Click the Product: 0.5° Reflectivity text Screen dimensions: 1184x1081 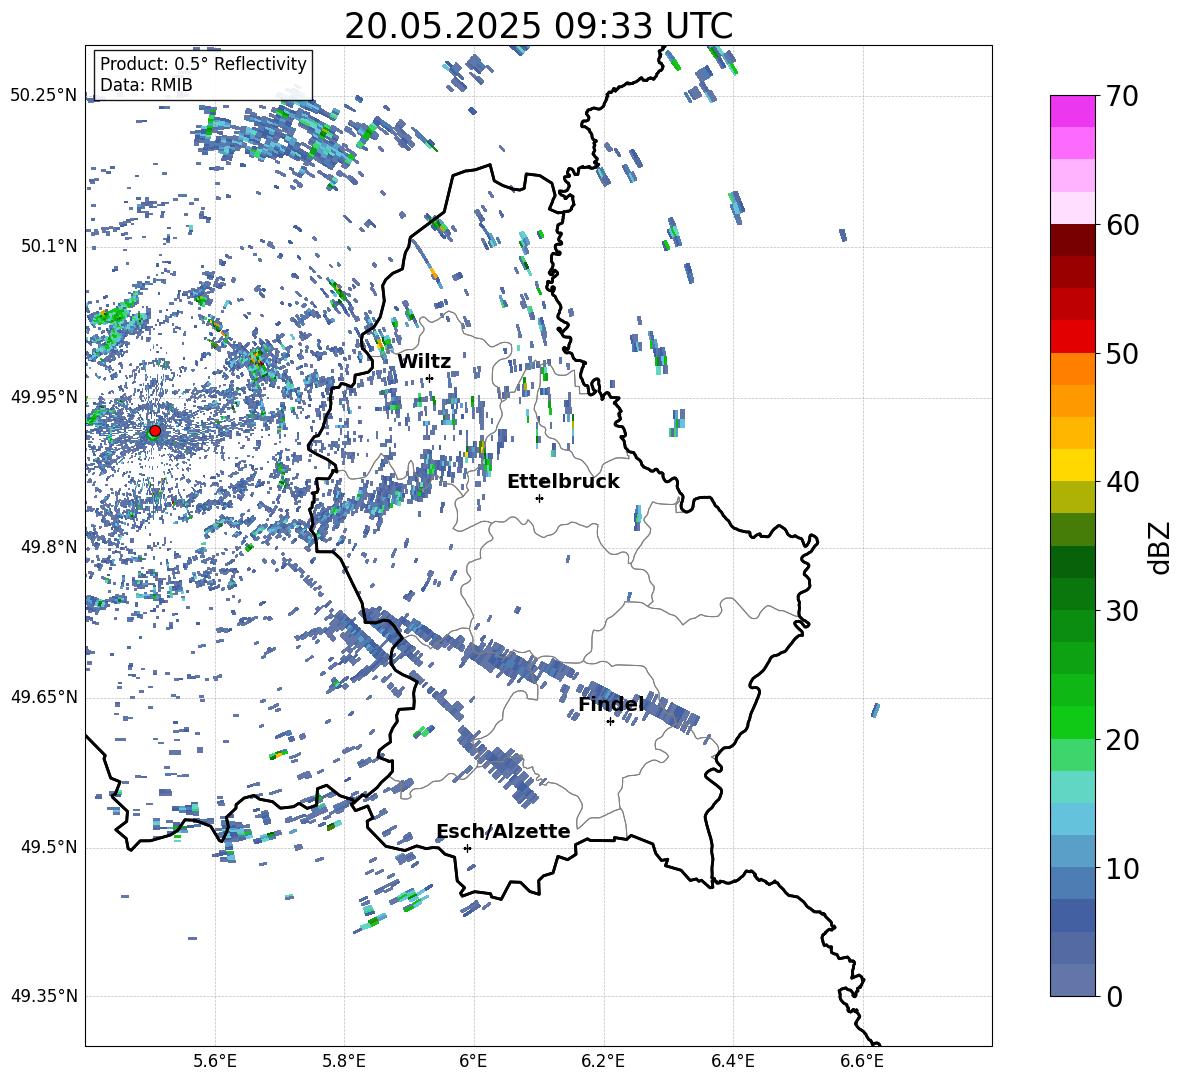[x=203, y=64]
